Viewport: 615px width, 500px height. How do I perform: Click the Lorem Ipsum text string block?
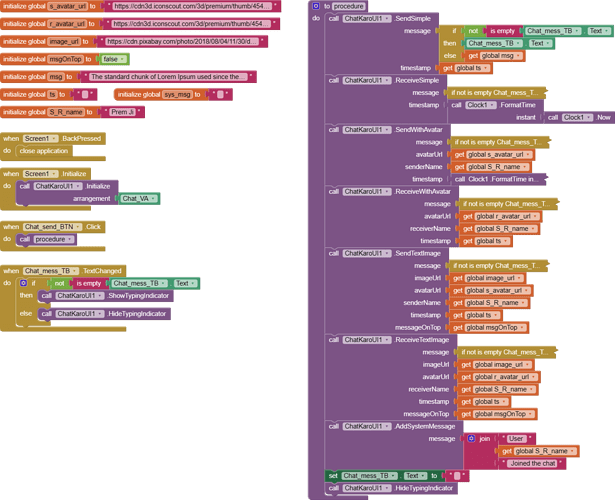[170, 76]
